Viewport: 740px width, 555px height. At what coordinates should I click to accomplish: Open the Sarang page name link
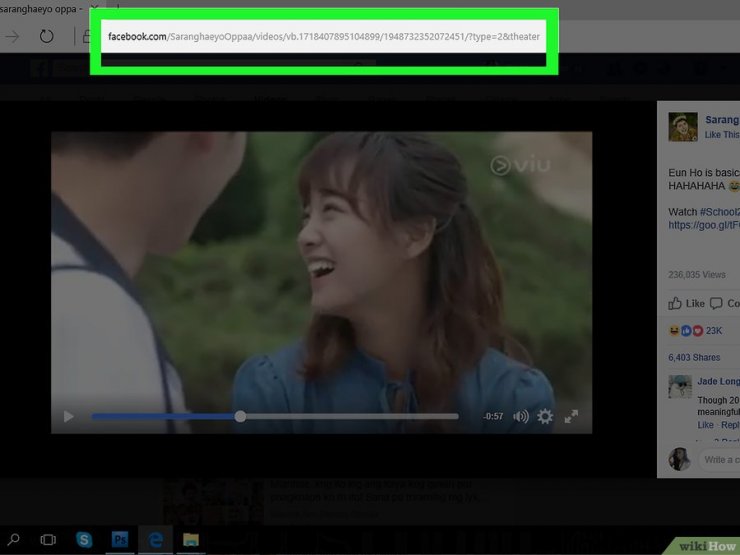pos(722,120)
